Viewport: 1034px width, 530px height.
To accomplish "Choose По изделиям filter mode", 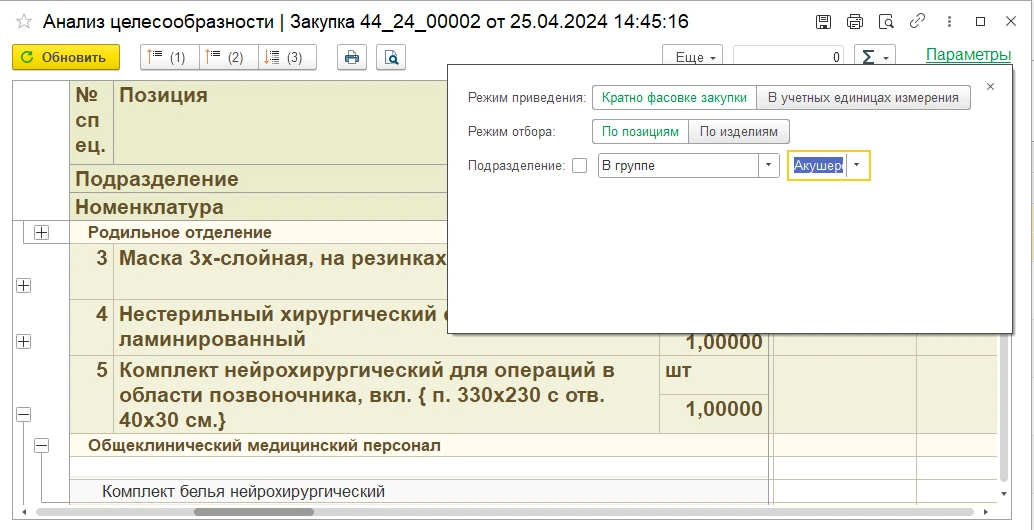I will [739, 131].
